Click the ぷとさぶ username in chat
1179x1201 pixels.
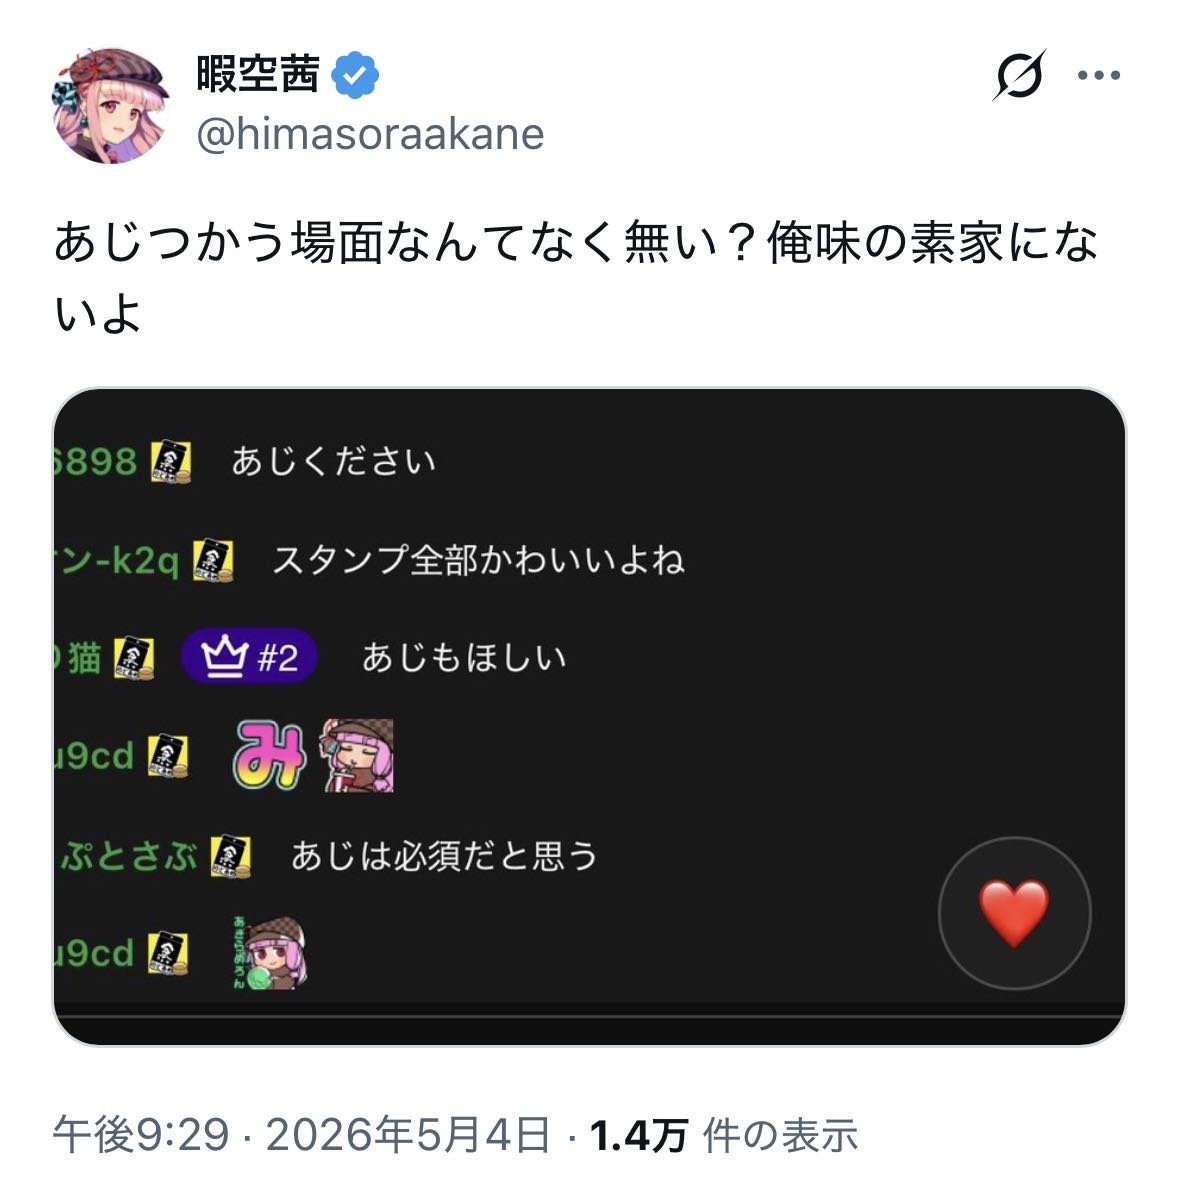(130, 857)
